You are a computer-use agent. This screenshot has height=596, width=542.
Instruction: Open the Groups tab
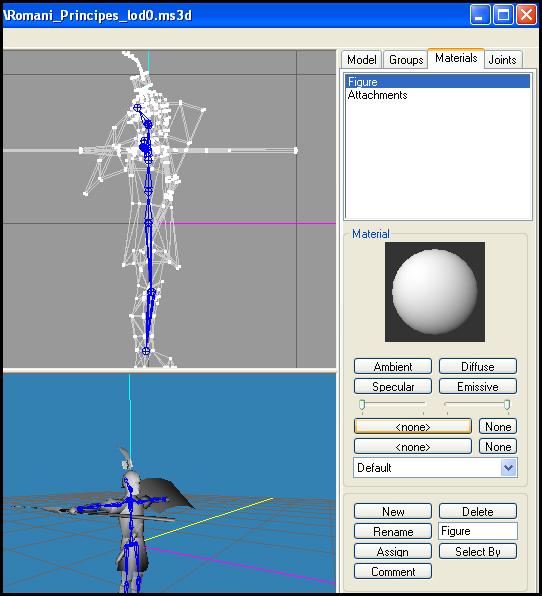coord(406,60)
